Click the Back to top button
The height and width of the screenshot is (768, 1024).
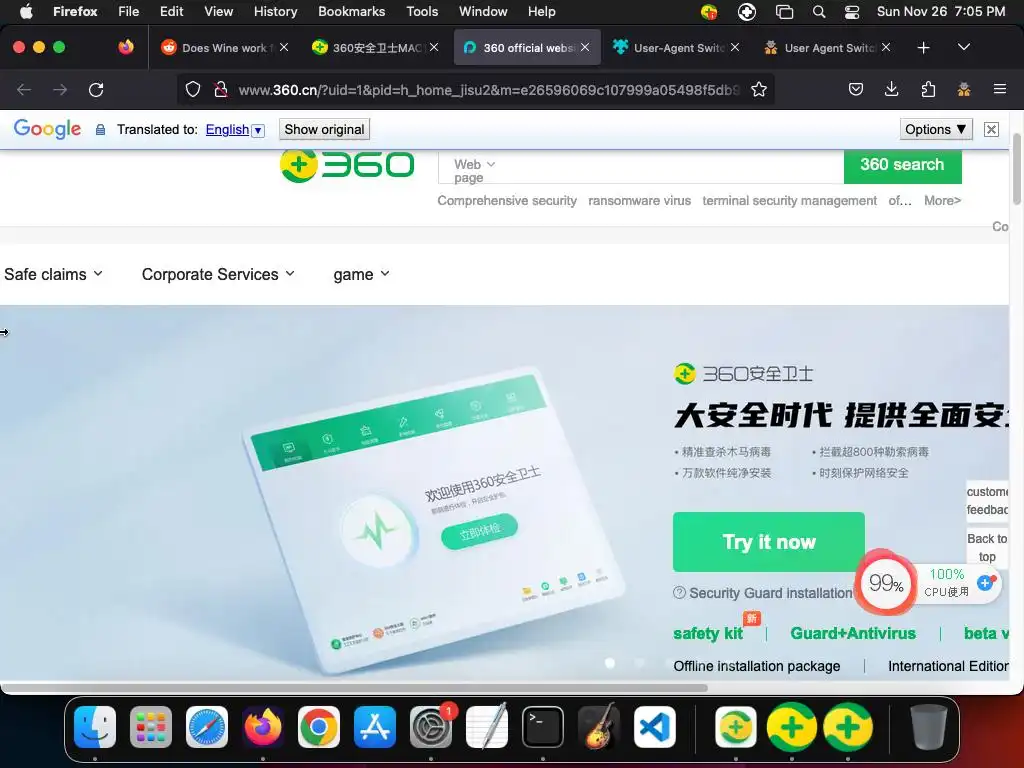tap(987, 547)
